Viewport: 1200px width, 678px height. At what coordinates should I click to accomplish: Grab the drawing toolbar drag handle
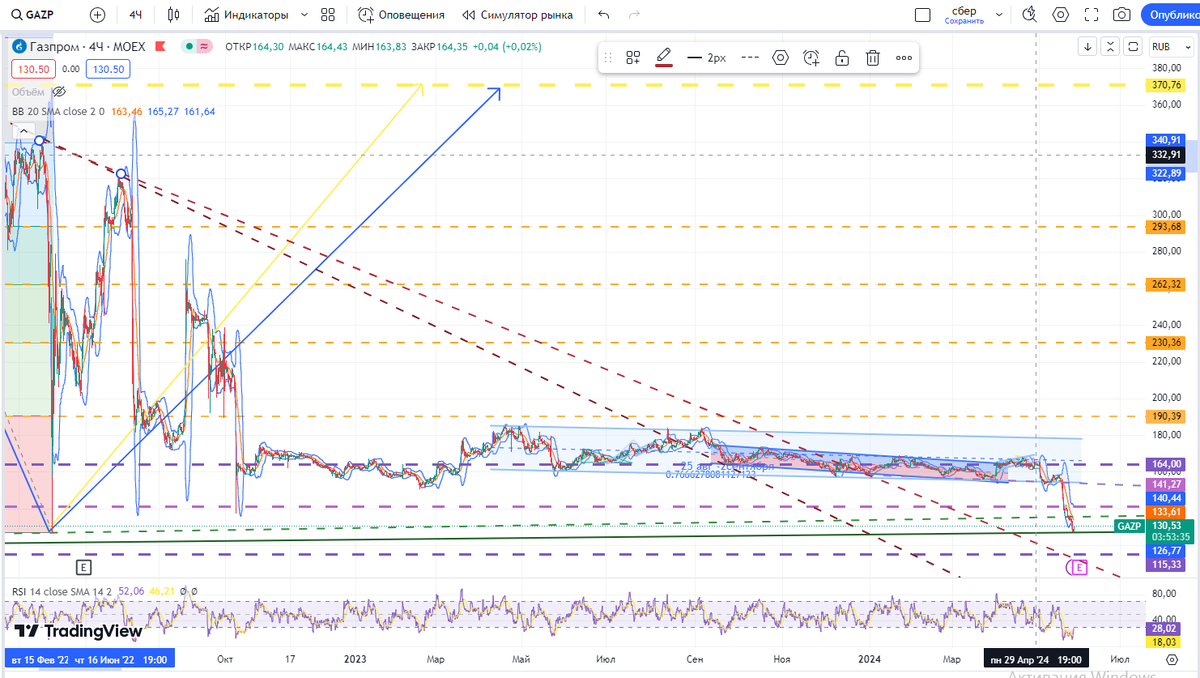609,57
